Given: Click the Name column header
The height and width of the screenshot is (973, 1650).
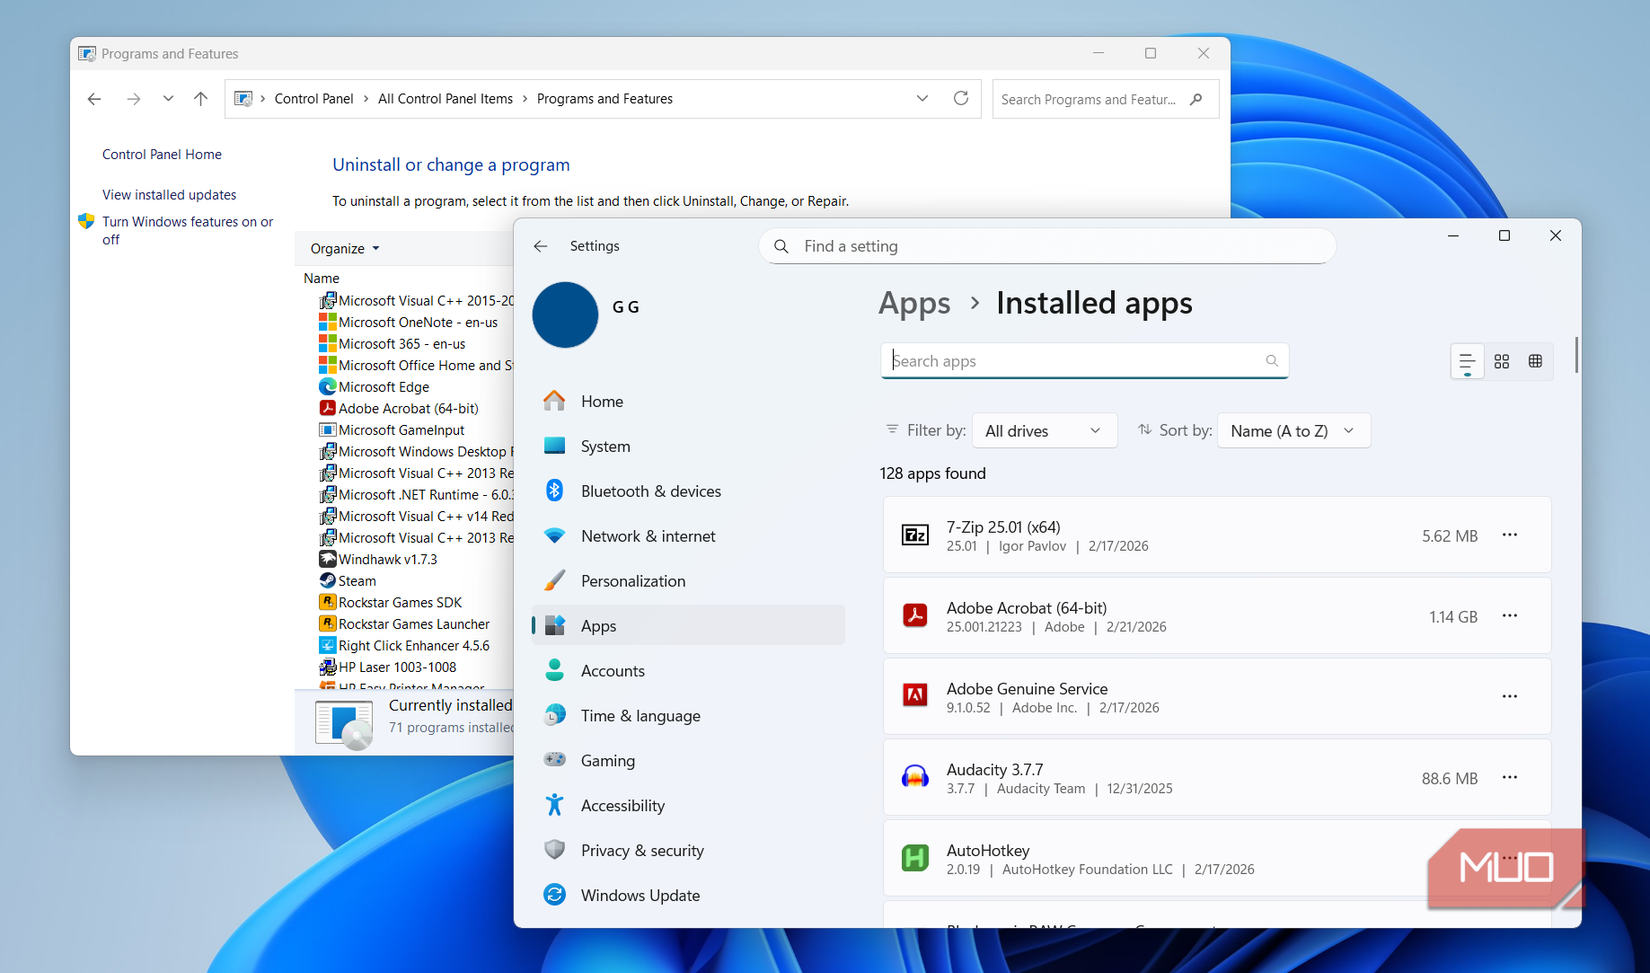Looking at the screenshot, I should pyautogui.click(x=322, y=278).
